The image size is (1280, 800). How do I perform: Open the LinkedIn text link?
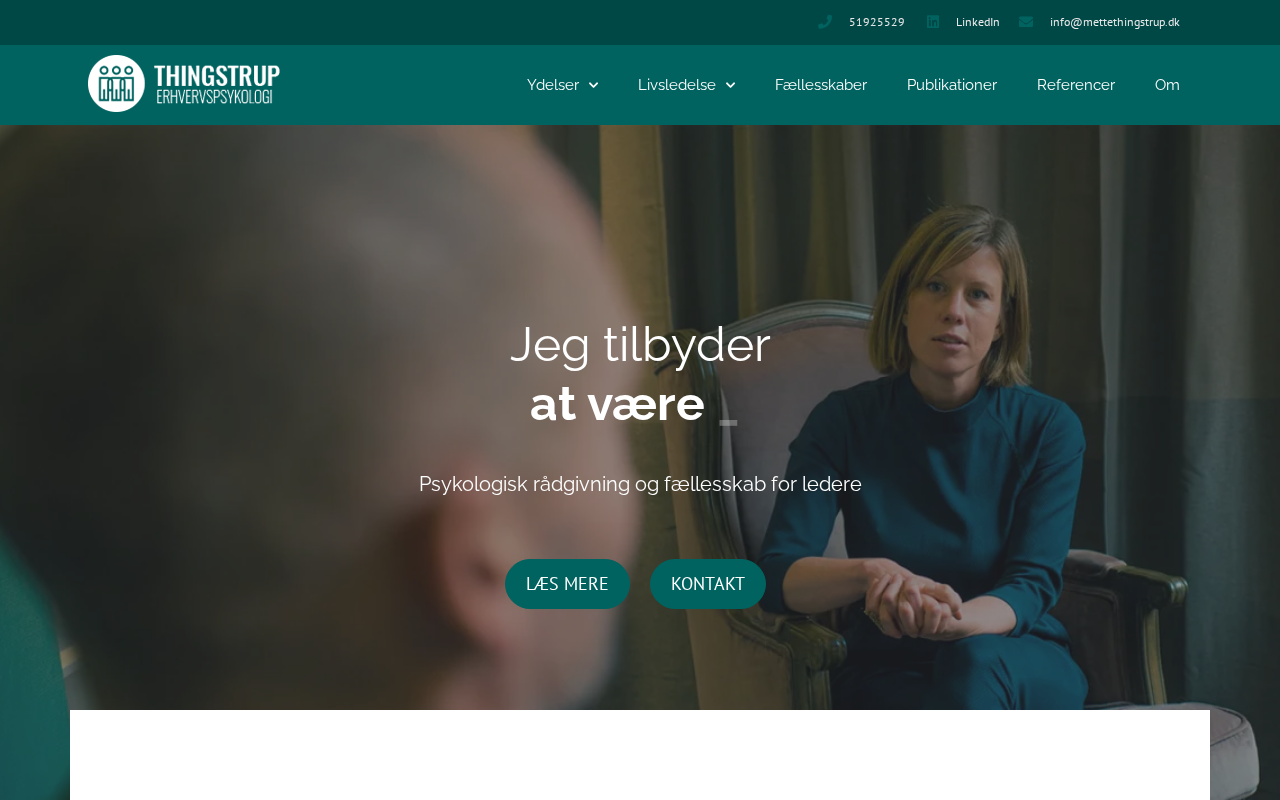pos(978,22)
